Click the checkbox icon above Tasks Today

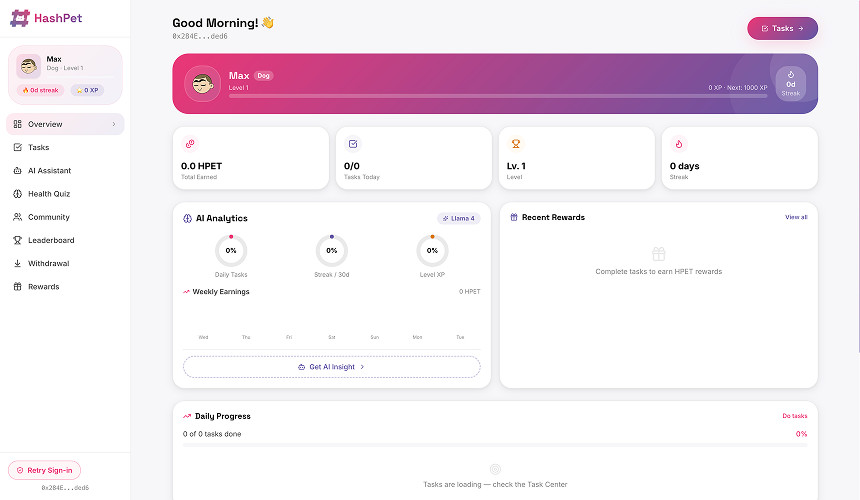353,144
